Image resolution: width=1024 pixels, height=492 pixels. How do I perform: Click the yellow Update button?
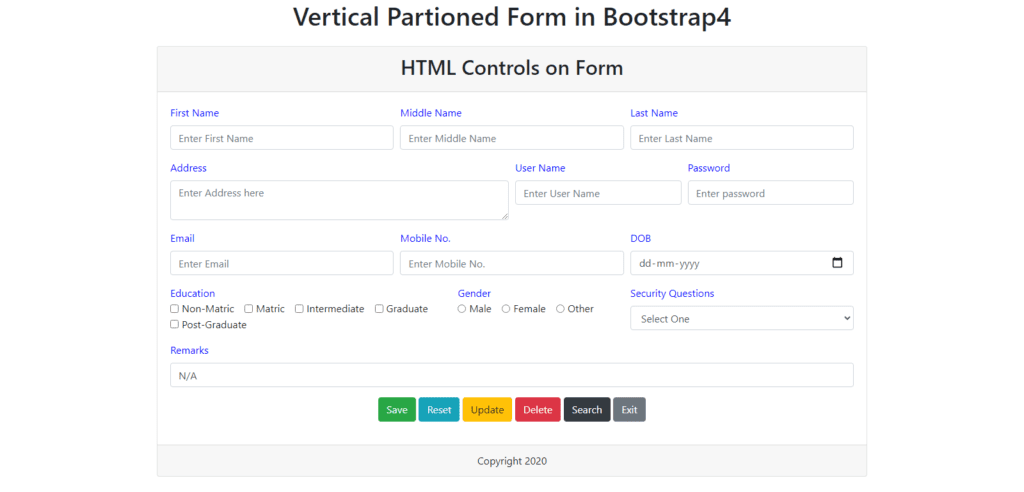pos(487,410)
